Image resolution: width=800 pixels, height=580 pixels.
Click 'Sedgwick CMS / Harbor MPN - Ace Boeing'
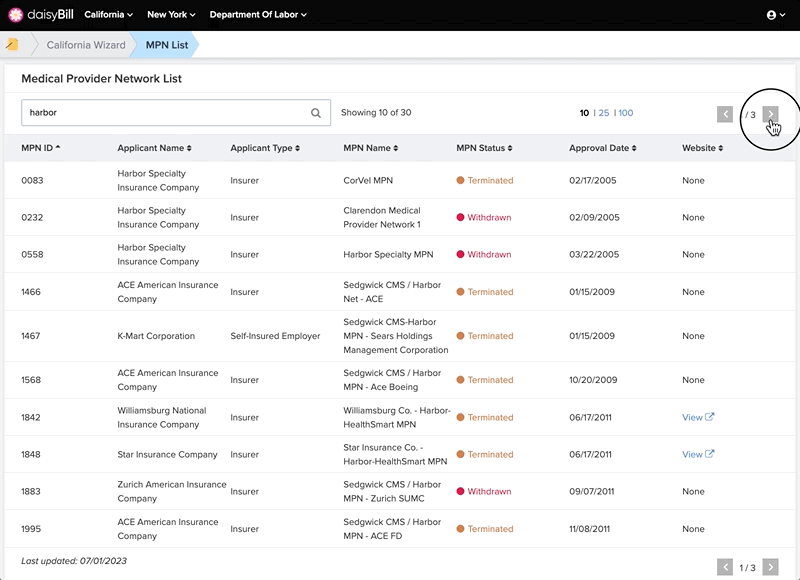tap(392, 380)
